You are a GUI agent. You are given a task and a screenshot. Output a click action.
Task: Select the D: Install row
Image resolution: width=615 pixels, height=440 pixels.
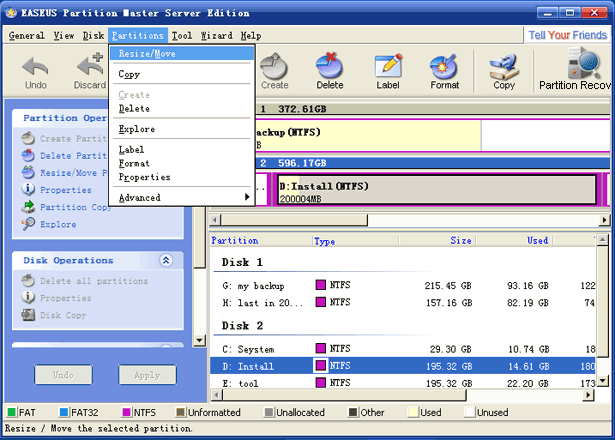pos(402,366)
